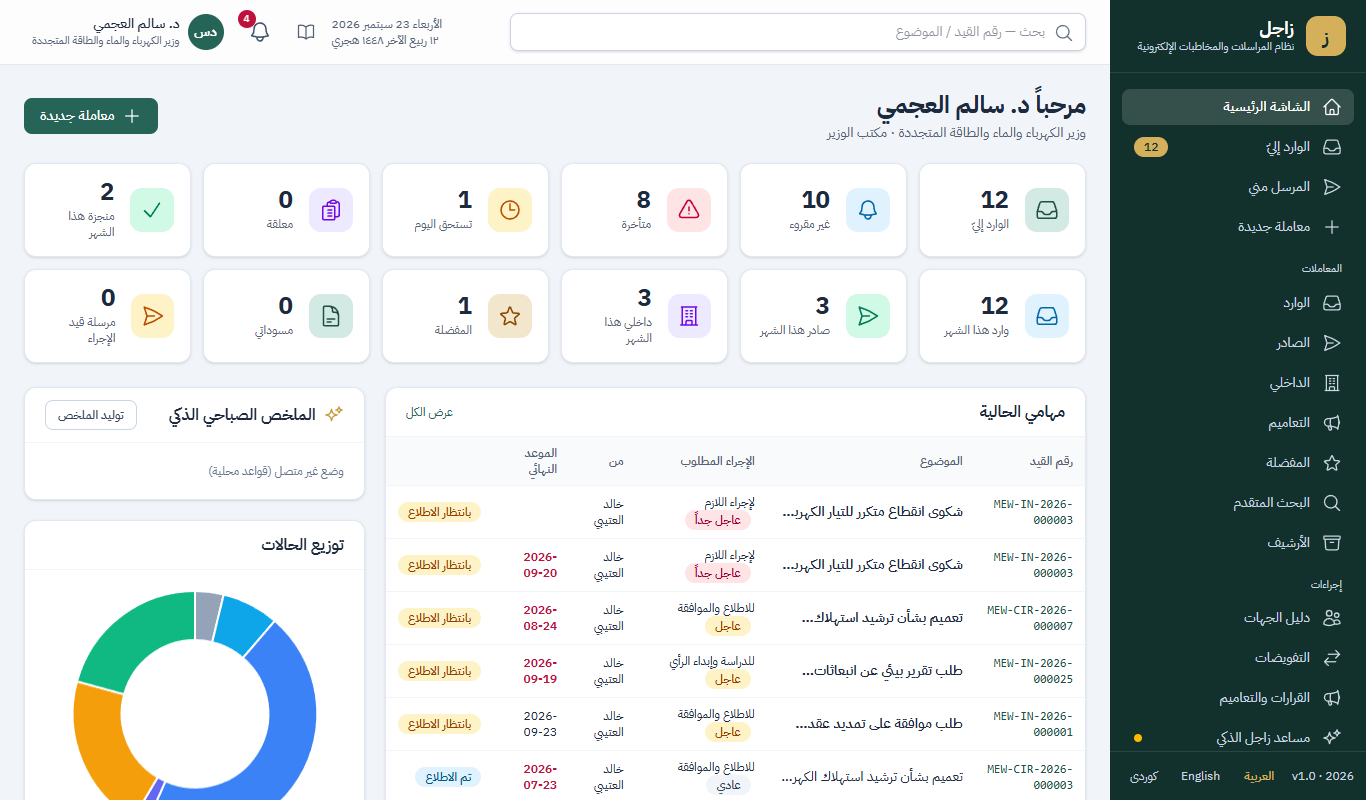1366x800 pixels.
Task: Open the user avatar profile menu
Action: tap(207, 32)
